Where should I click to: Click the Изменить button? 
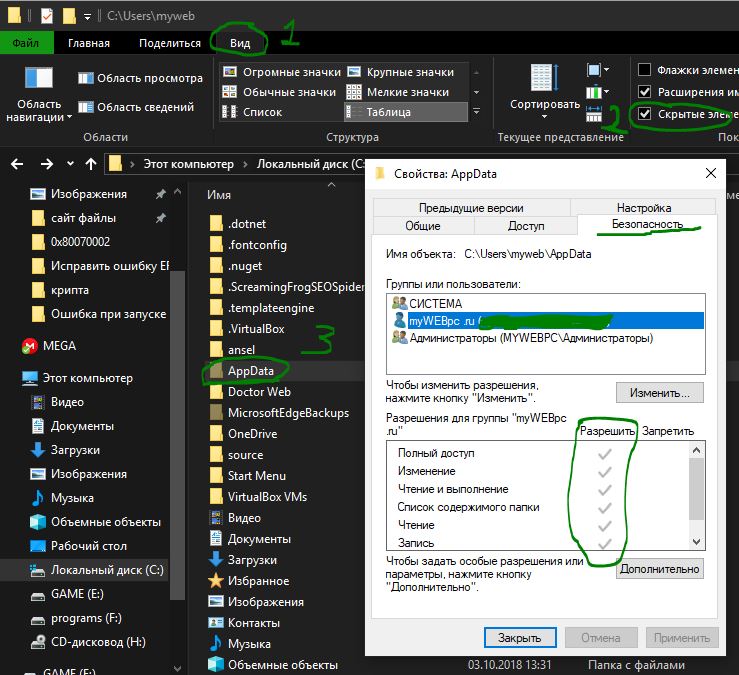click(x=659, y=393)
